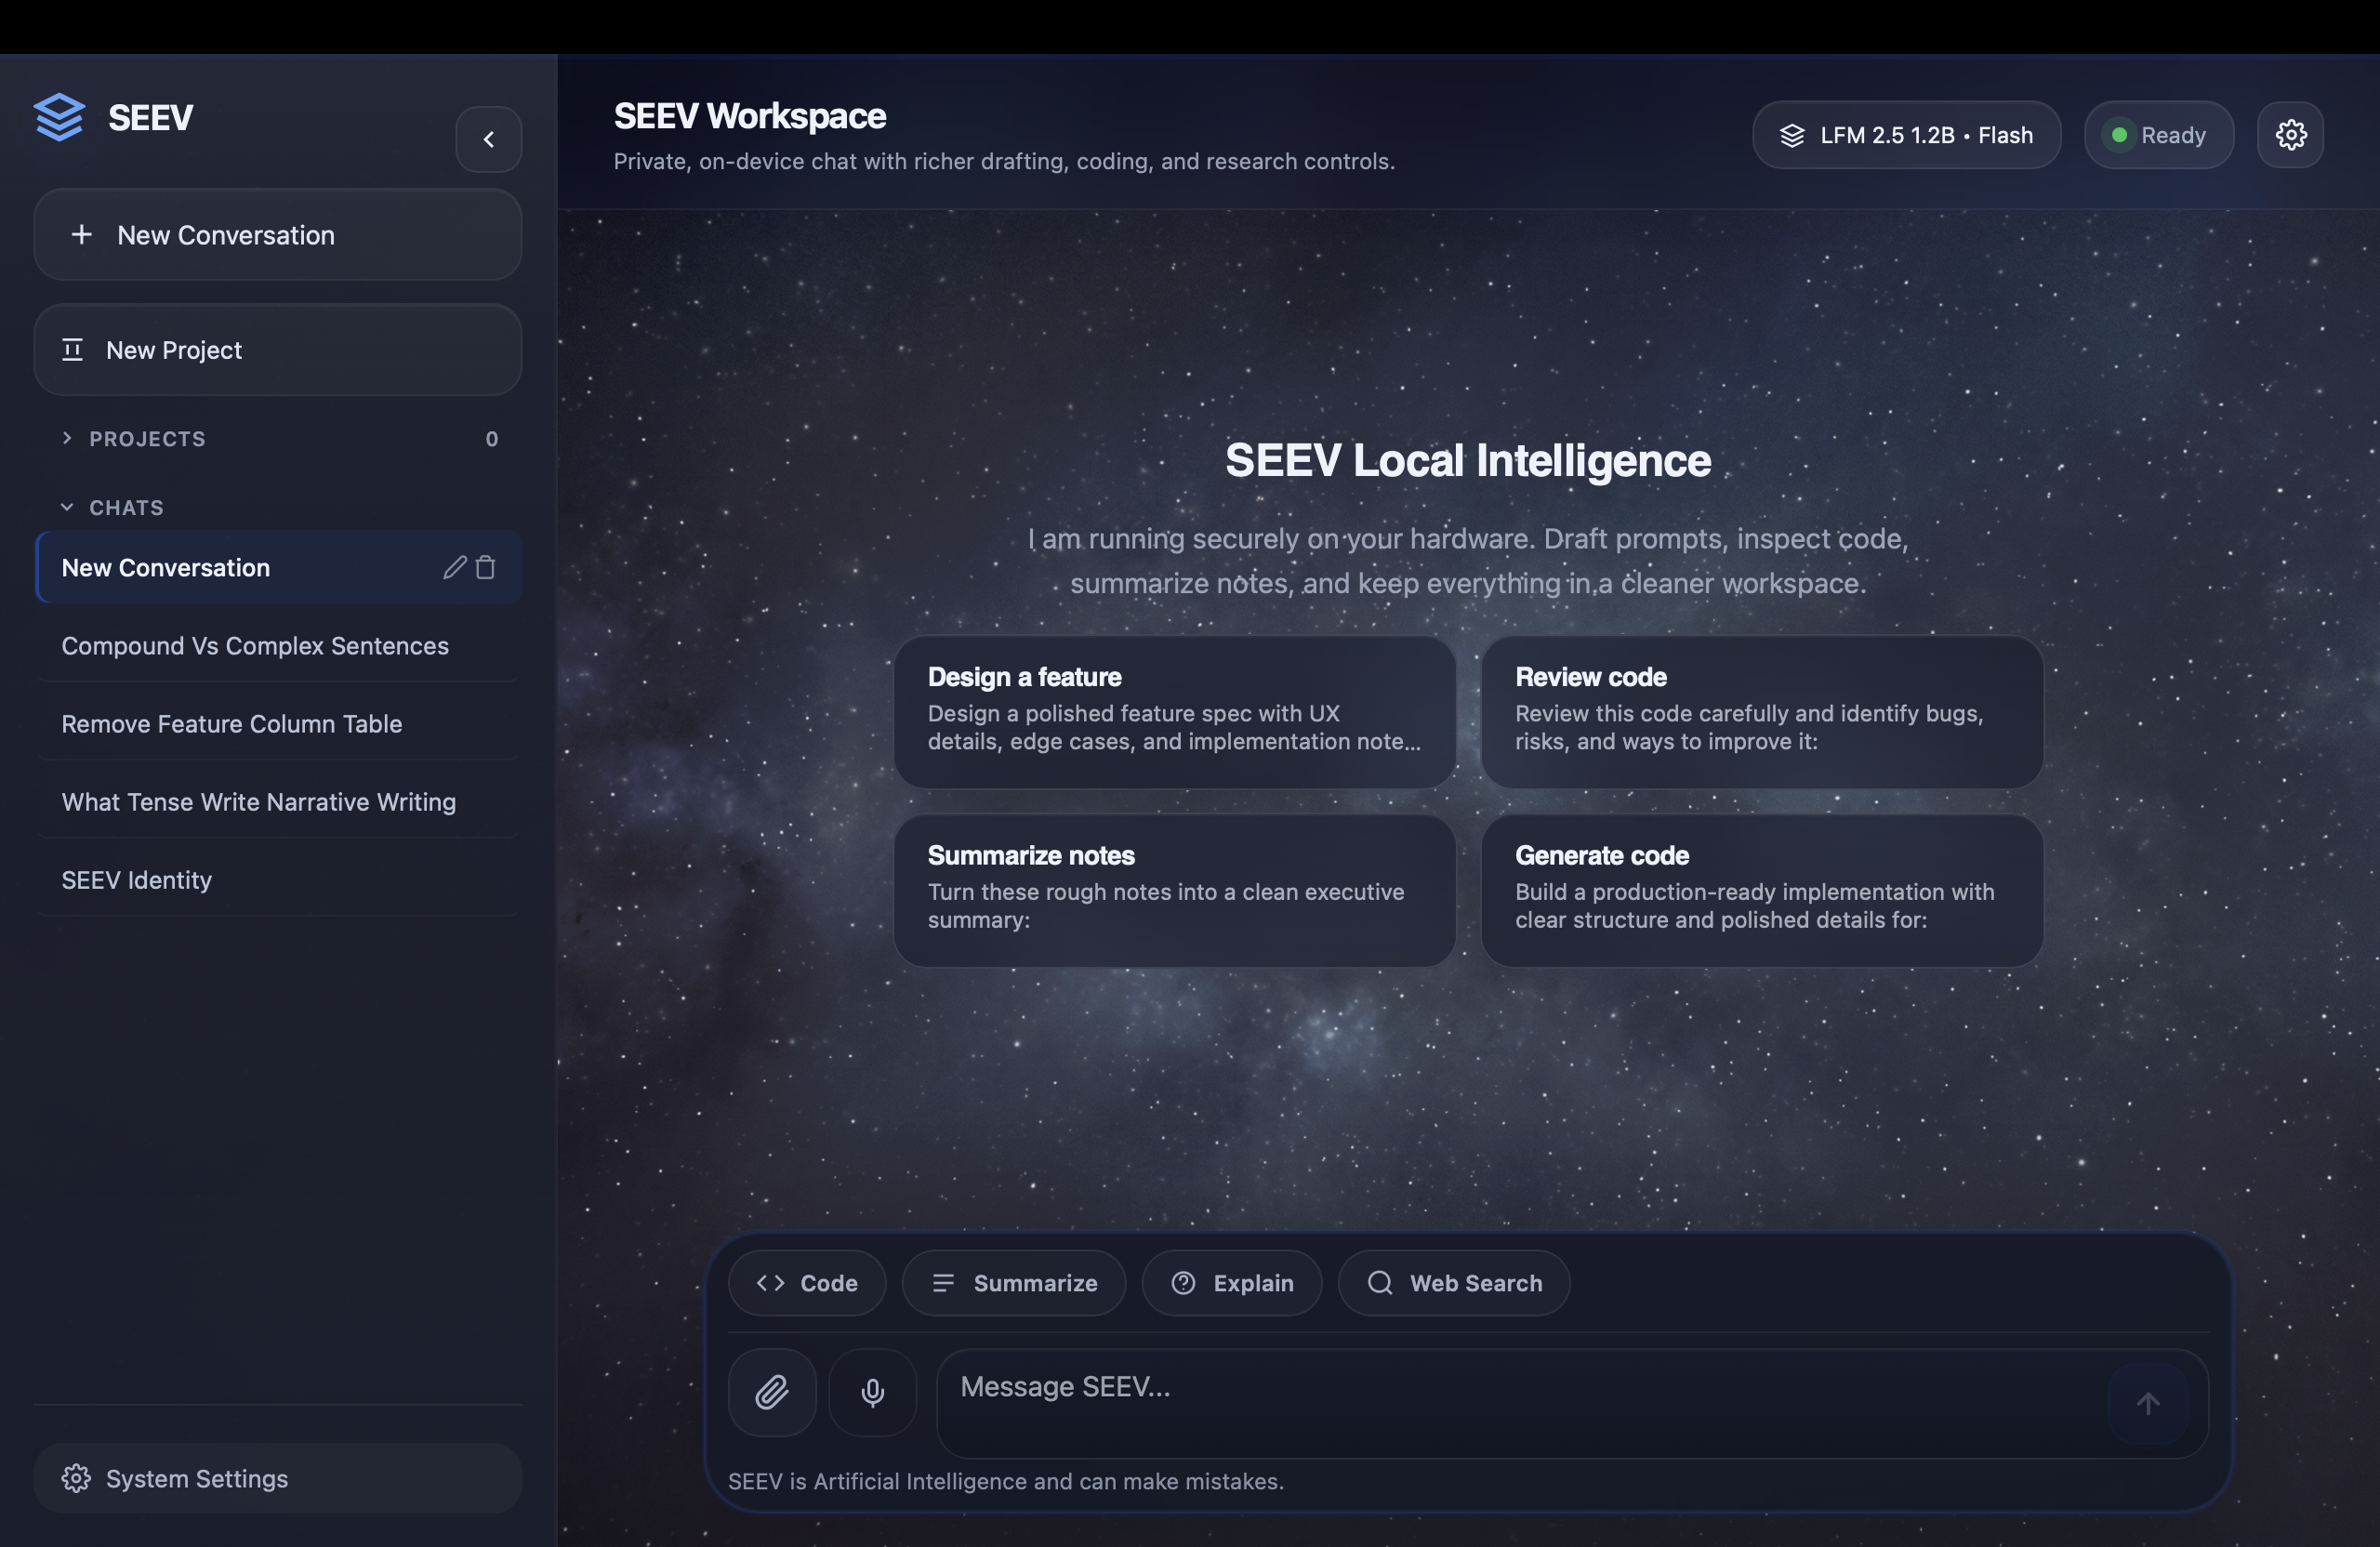This screenshot has height=1547, width=2380.
Task: Click the SEEV Local Intelligence title
Action: pos(1468,461)
